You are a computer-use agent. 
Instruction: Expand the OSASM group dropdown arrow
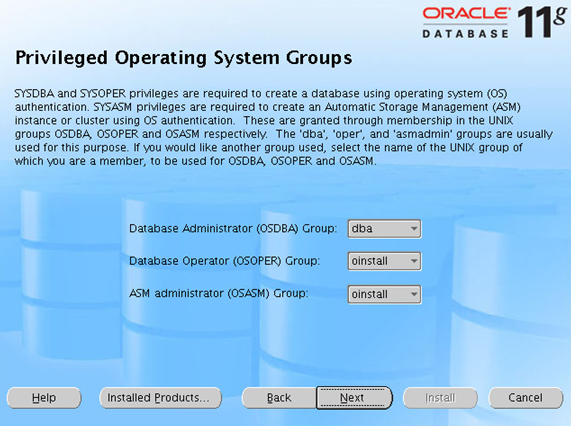tap(414, 294)
